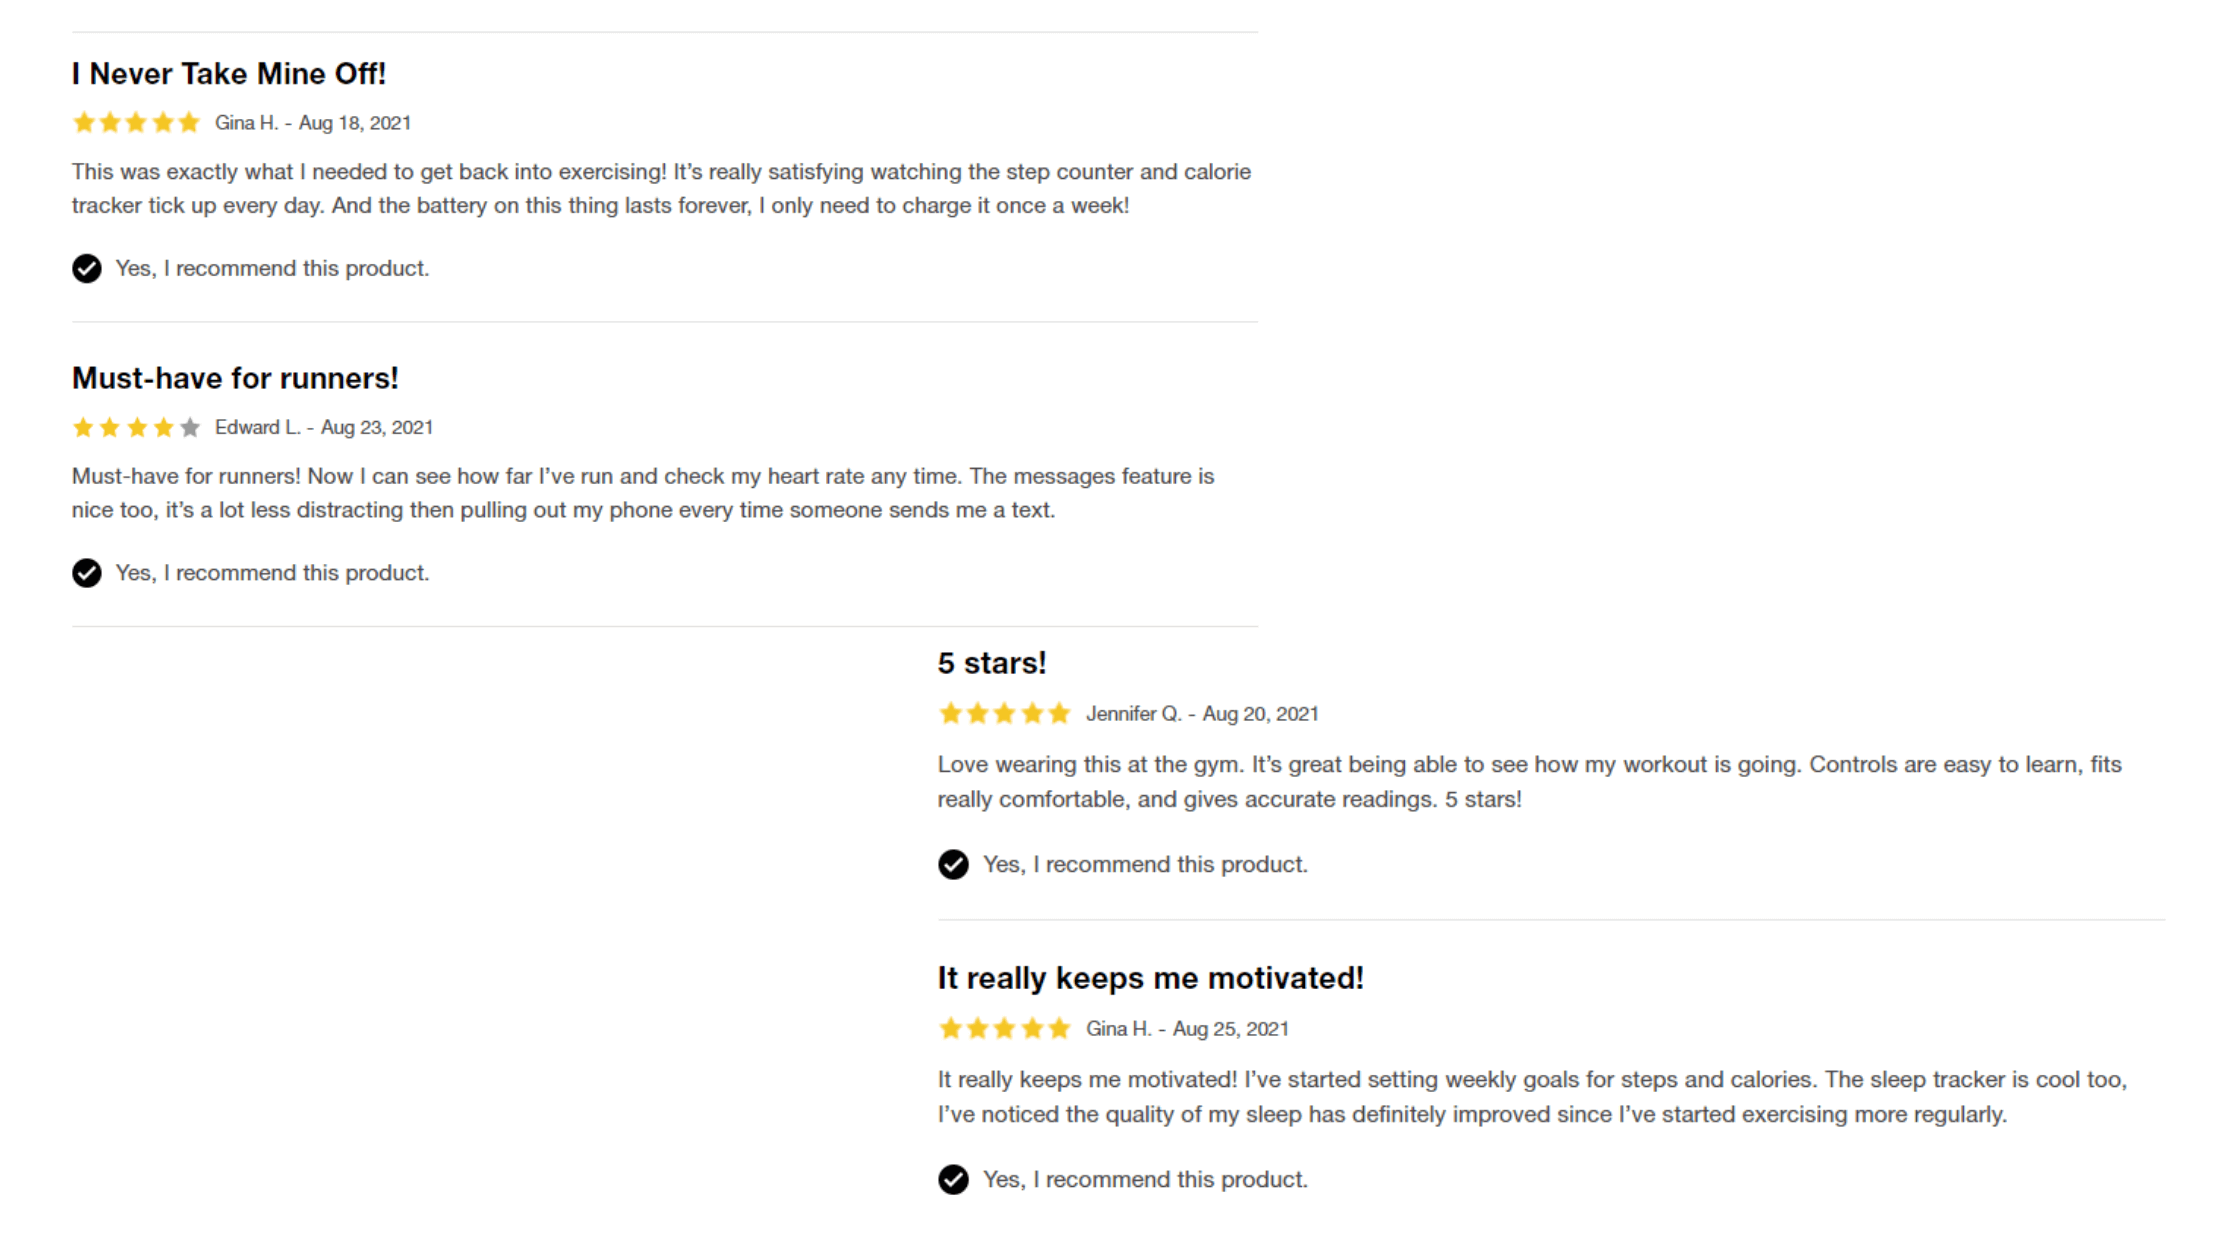Click the date Aug 25, 2021

1230,1029
